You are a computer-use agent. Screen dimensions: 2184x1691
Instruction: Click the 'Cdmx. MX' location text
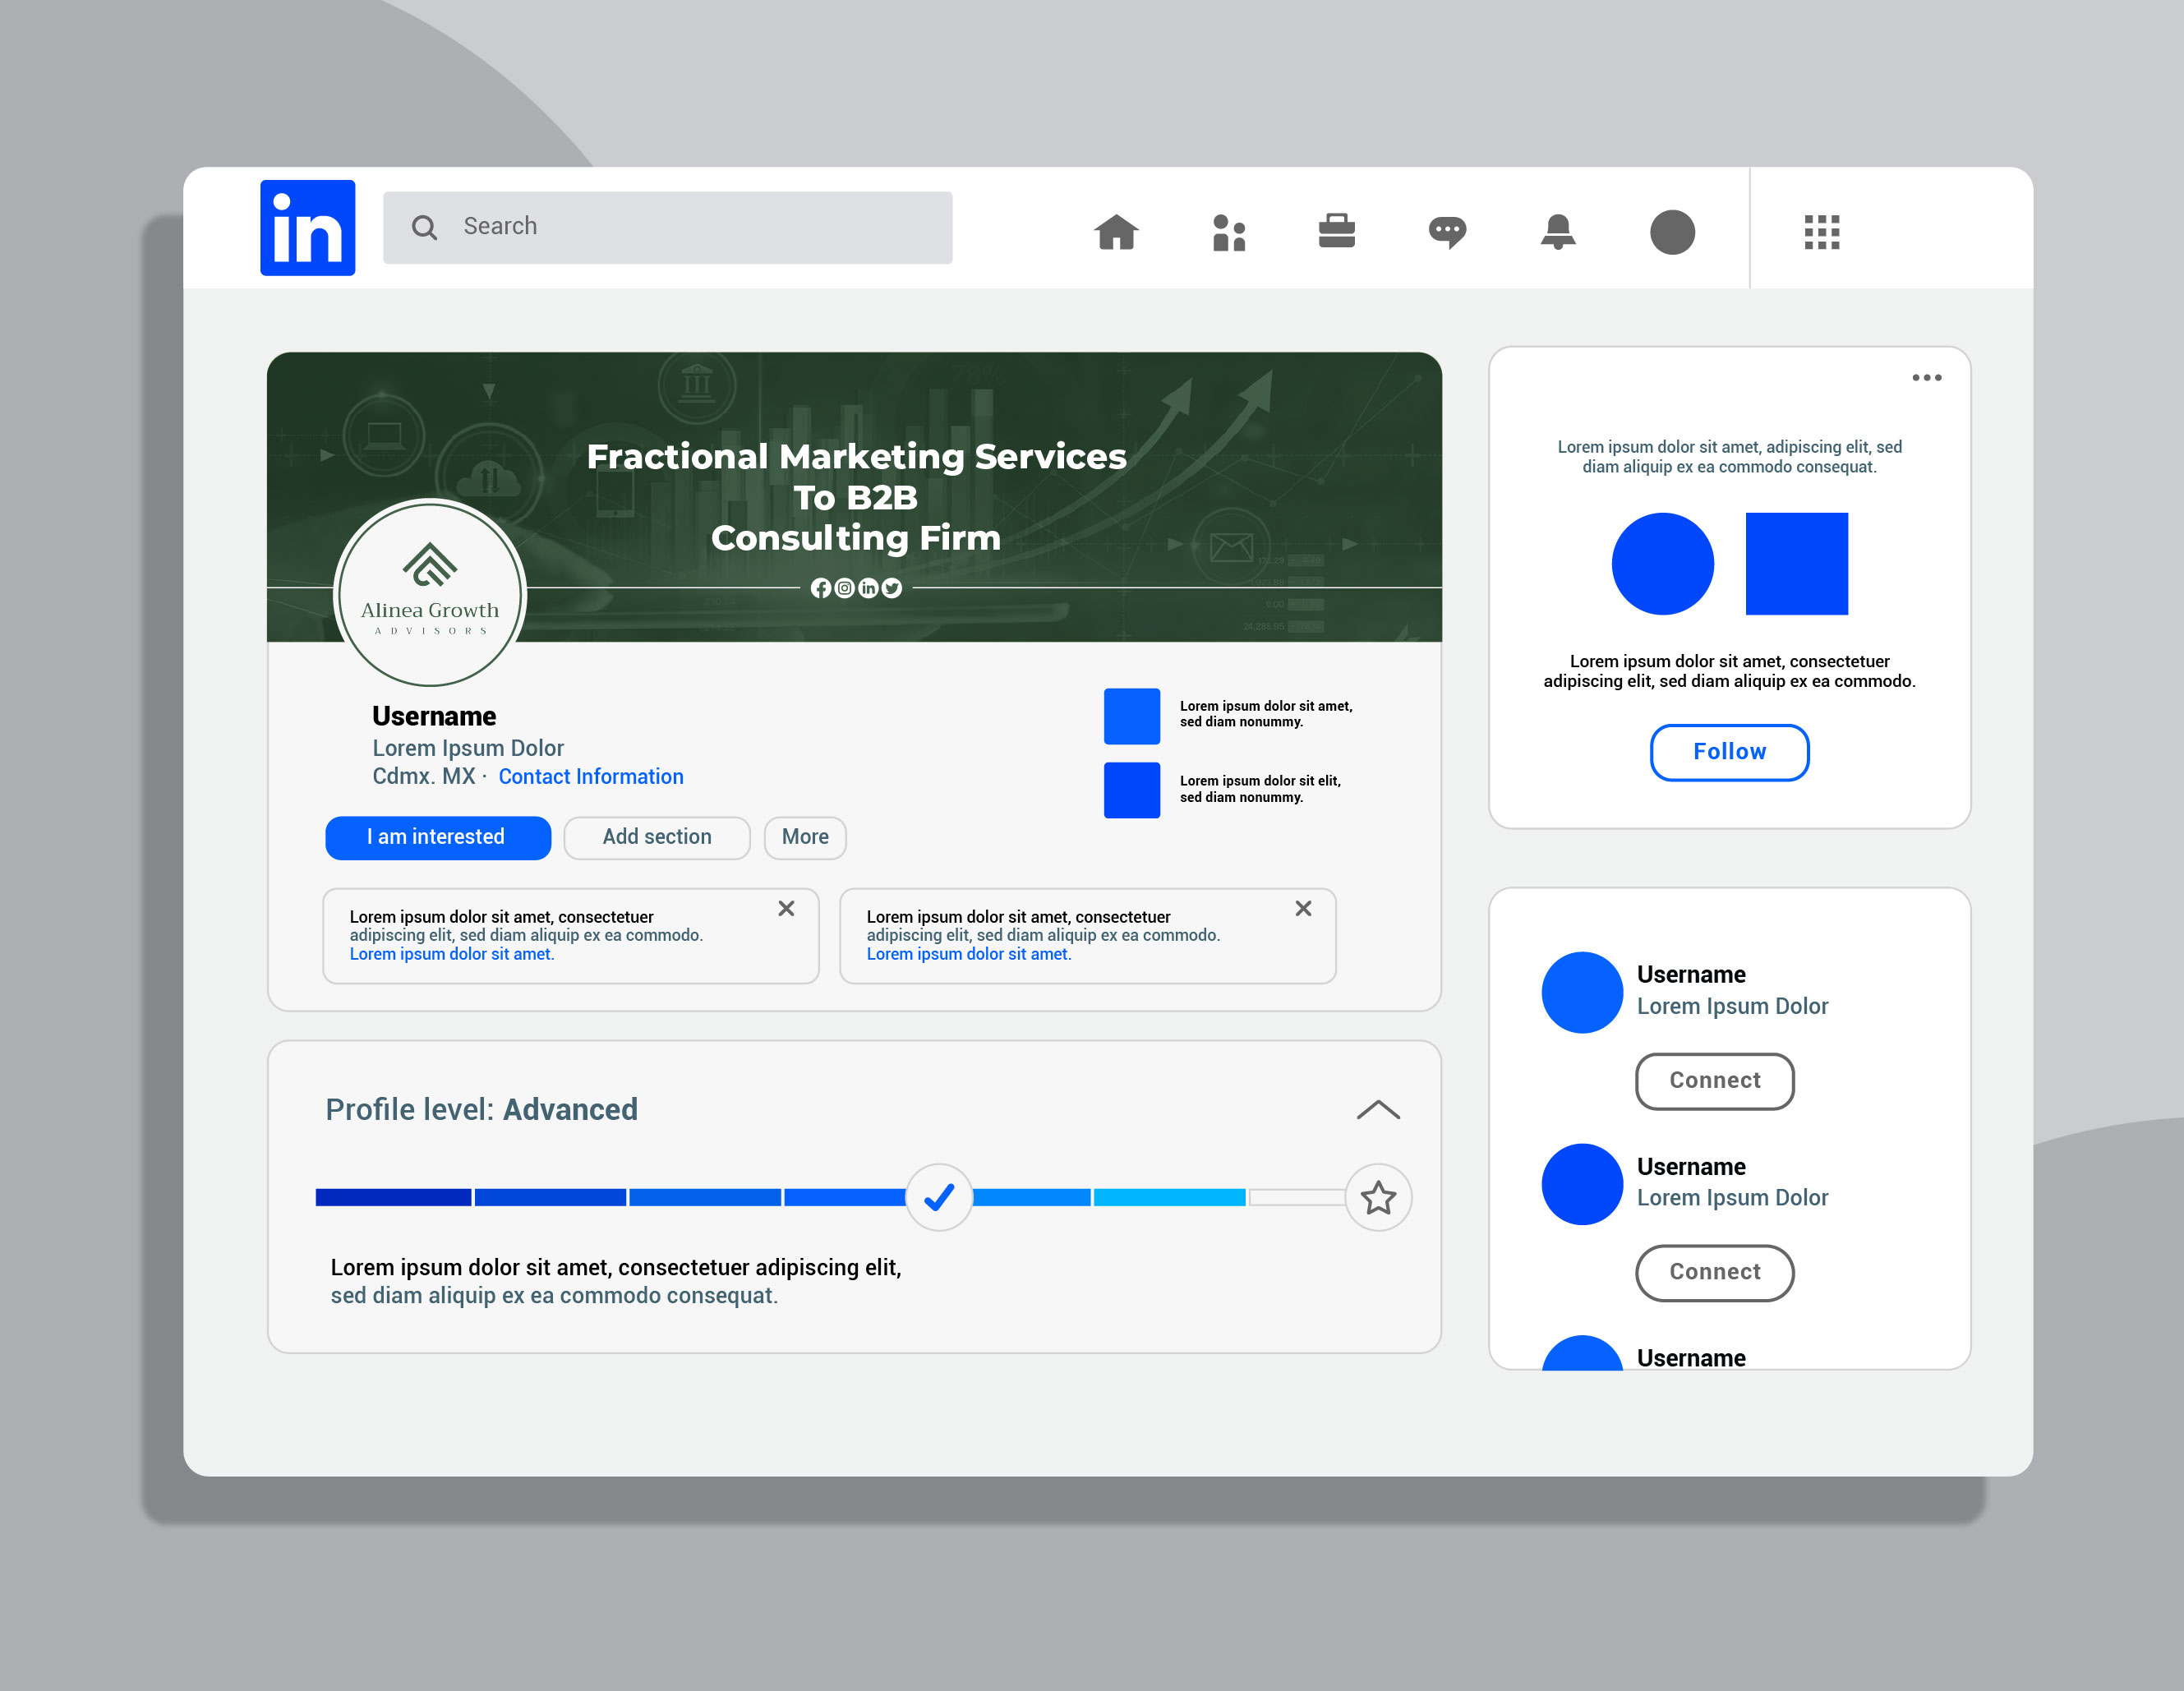424,777
